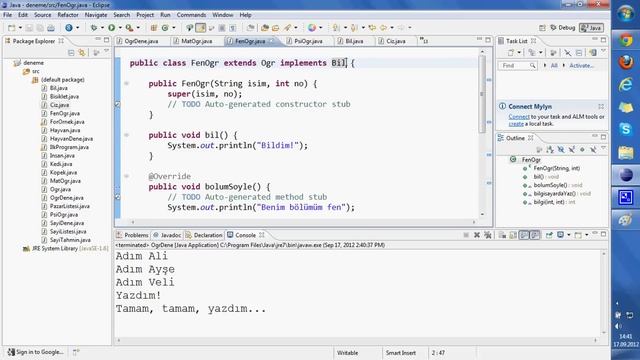Viewport: 640px width, 360px height.
Task: Click the Java perspective button
Action: [x=591, y=28]
